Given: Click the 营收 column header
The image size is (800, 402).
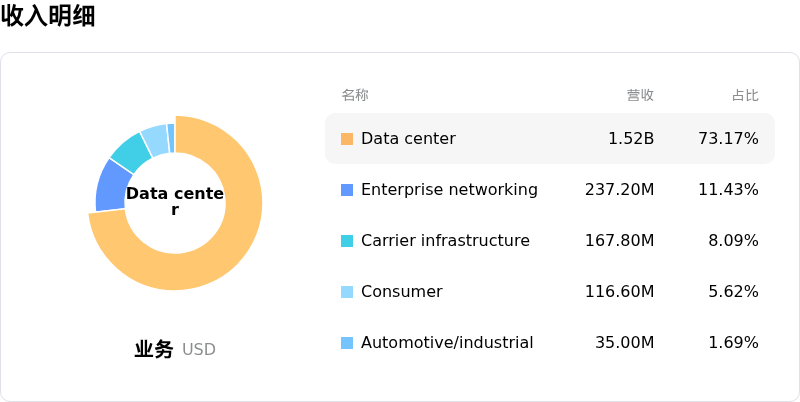Looking at the screenshot, I should click(x=640, y=96).
